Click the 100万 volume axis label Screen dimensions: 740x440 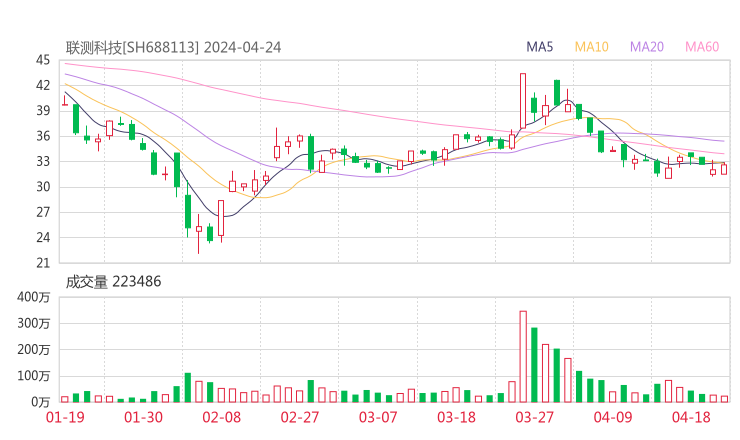tap(34, 376)
